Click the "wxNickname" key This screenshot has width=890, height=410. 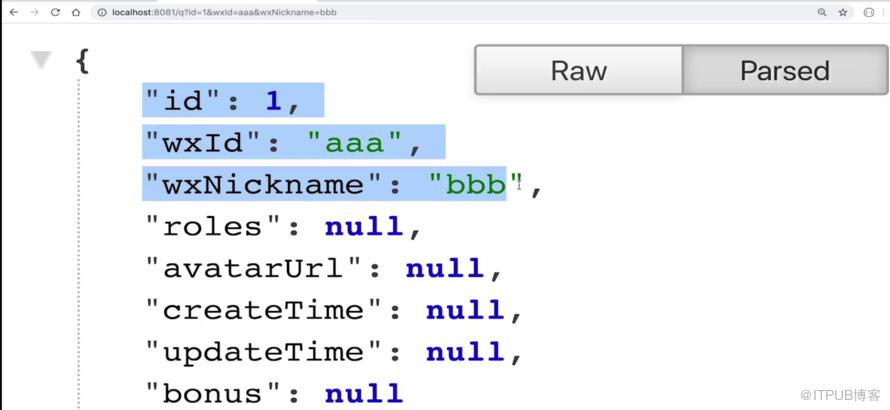tap(263, 185)
